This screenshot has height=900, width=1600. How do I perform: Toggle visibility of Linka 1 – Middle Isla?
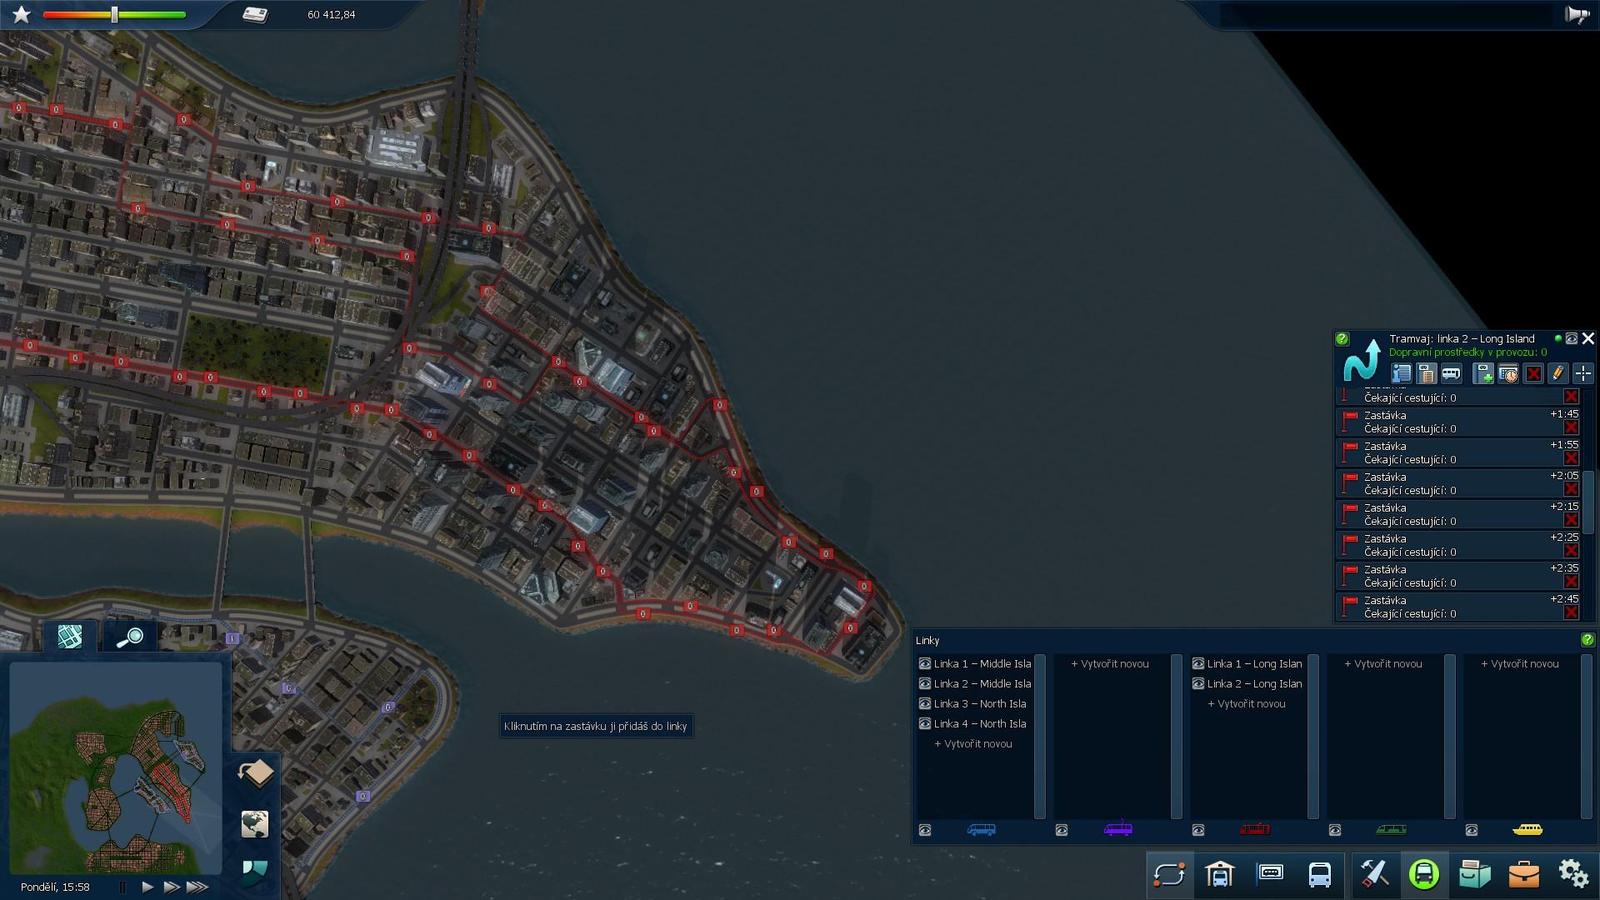[925, 664]
